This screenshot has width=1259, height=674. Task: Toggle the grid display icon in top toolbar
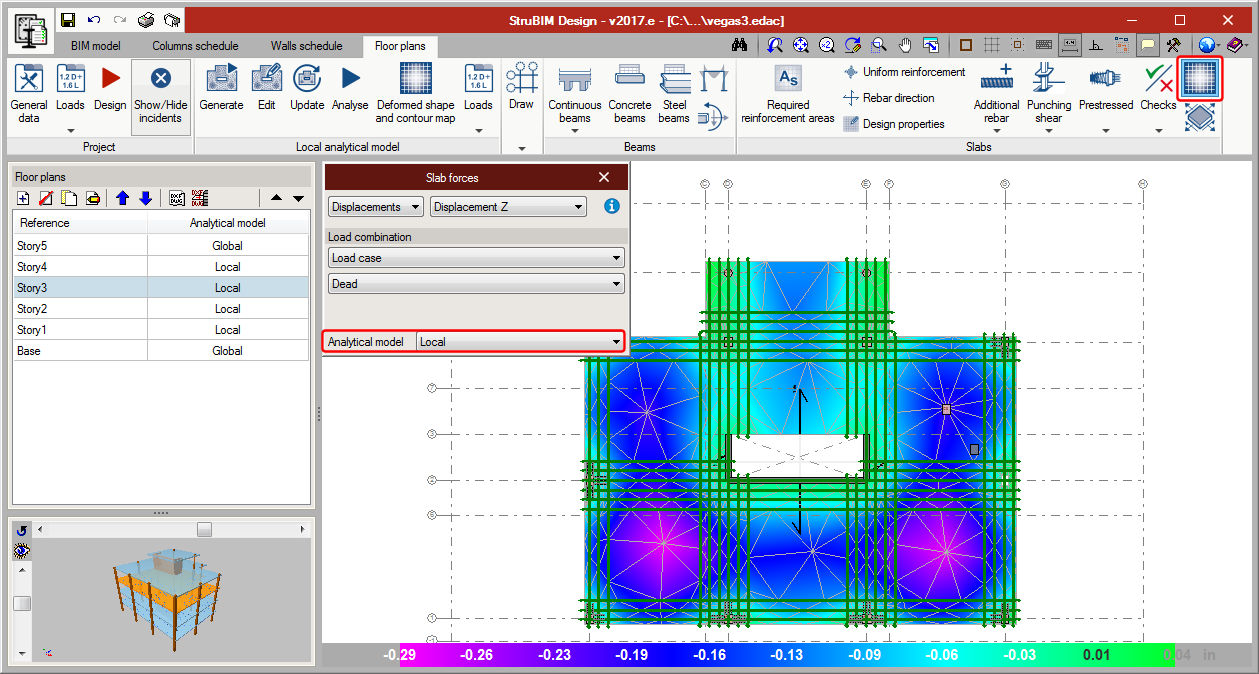pyautogui.click(x=991, y=45)
